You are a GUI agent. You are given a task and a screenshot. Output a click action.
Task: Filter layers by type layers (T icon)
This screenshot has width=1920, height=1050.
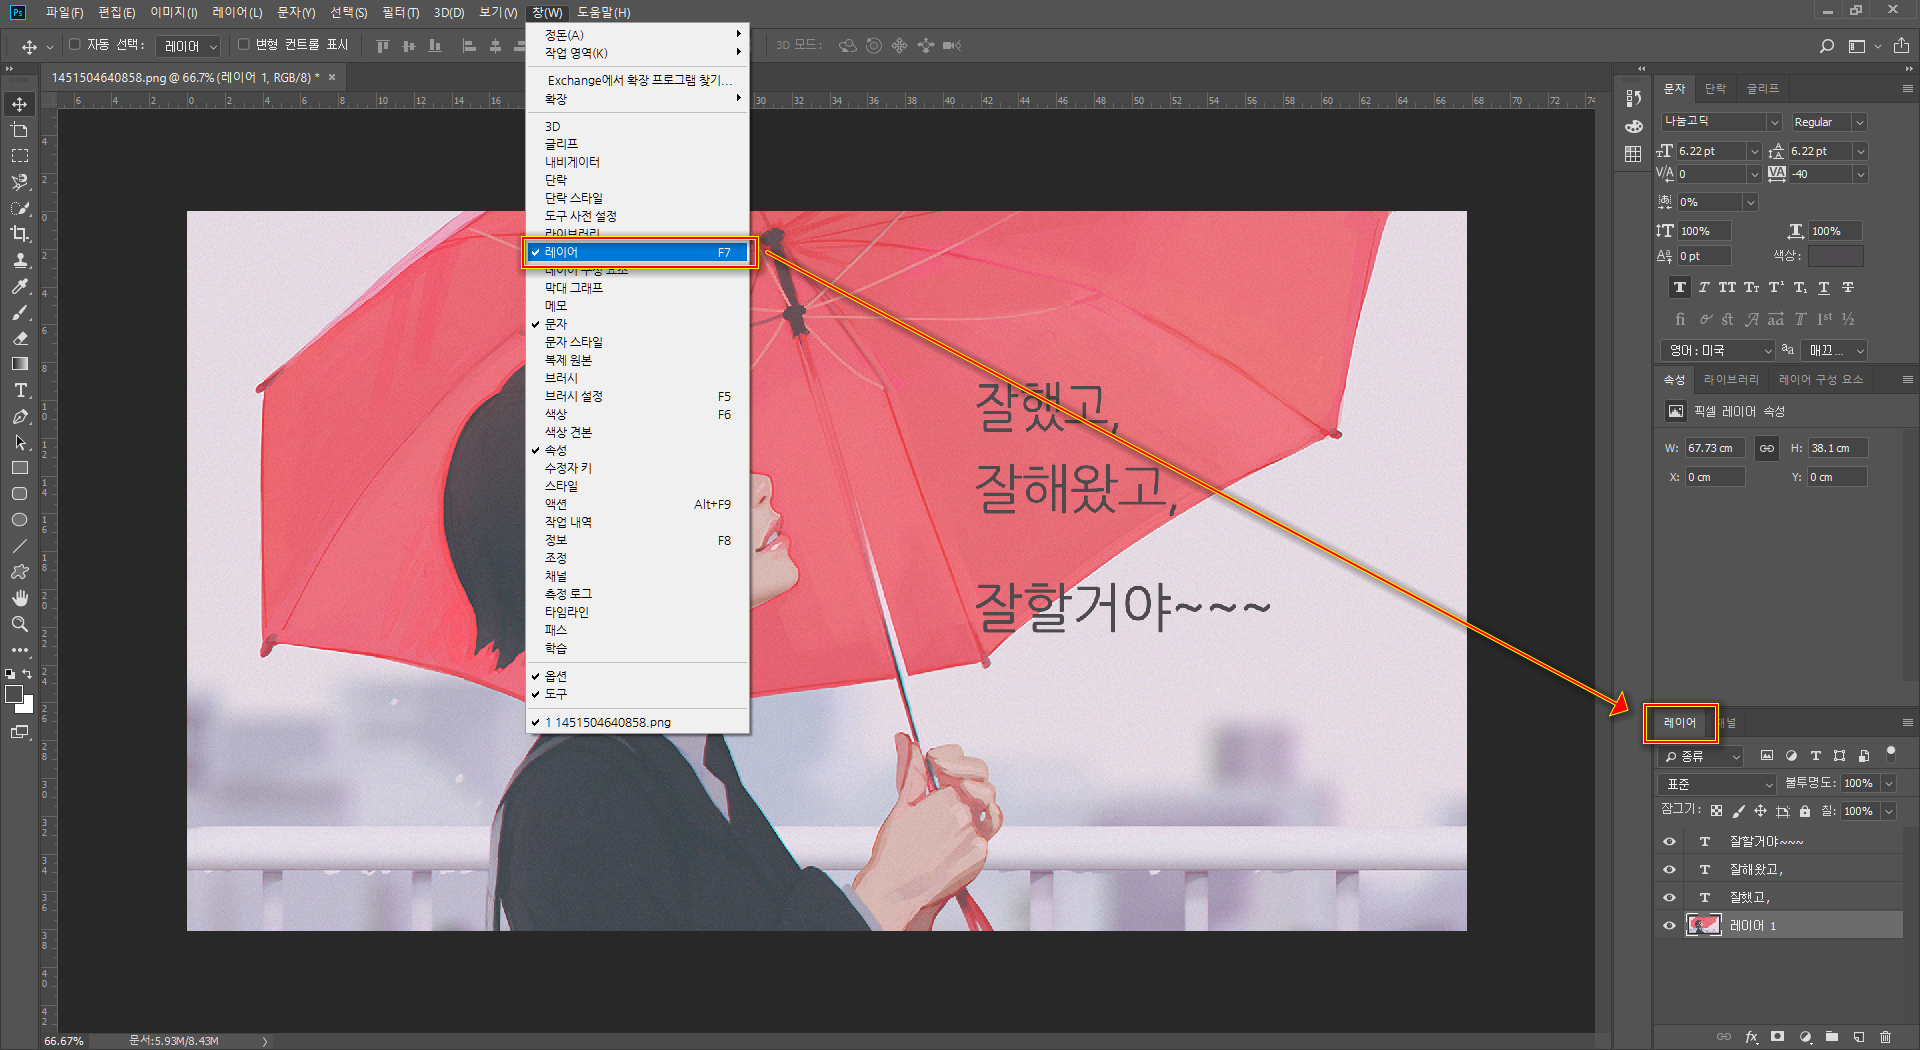1815,756
